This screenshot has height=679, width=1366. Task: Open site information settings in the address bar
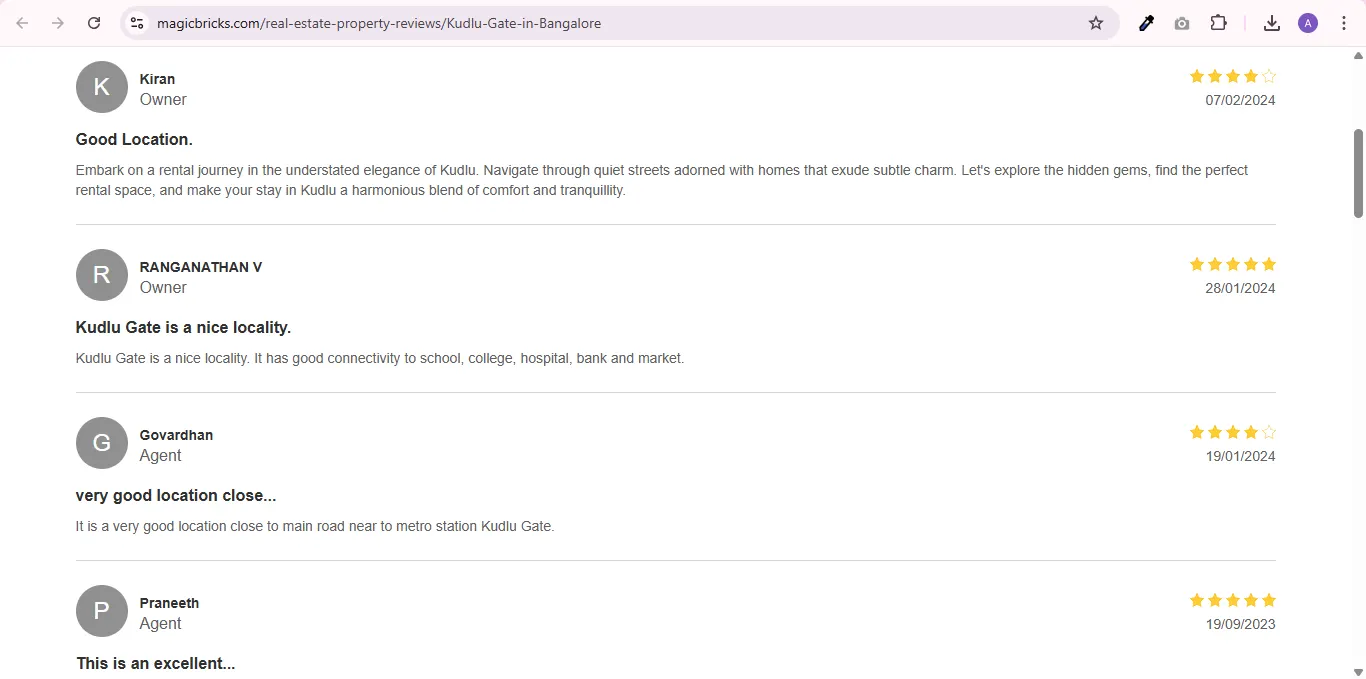point(136,22)
